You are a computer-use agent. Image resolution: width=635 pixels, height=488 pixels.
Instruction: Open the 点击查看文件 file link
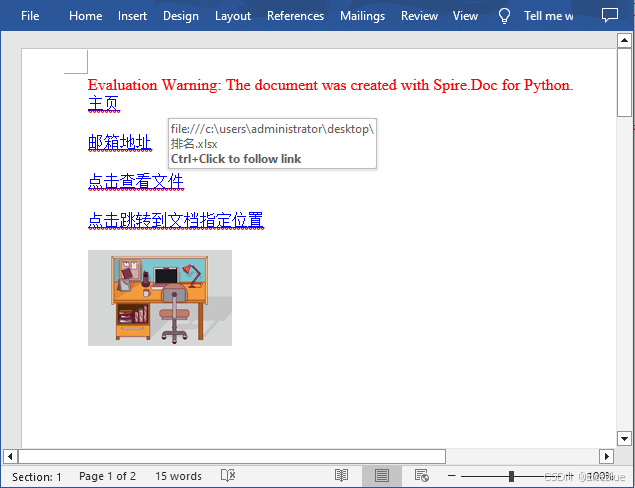coord(136,181)
